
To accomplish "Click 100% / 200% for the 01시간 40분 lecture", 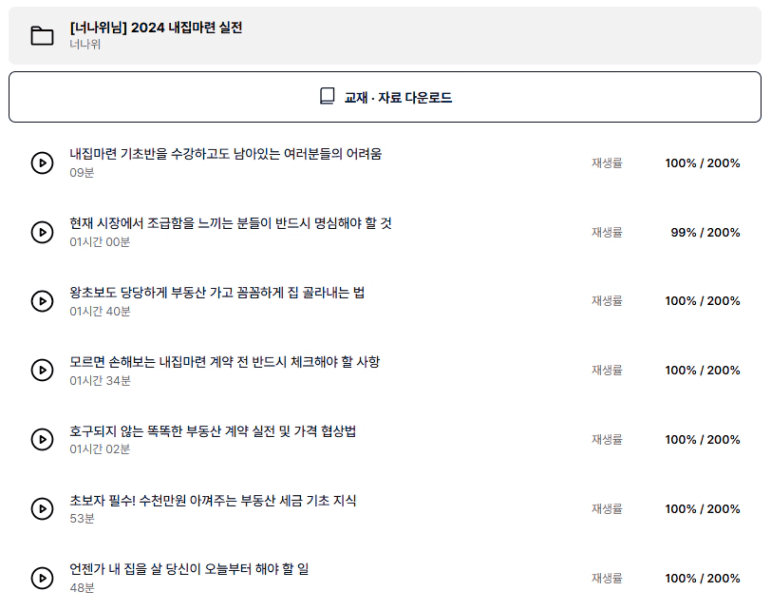I will (703, 301).
